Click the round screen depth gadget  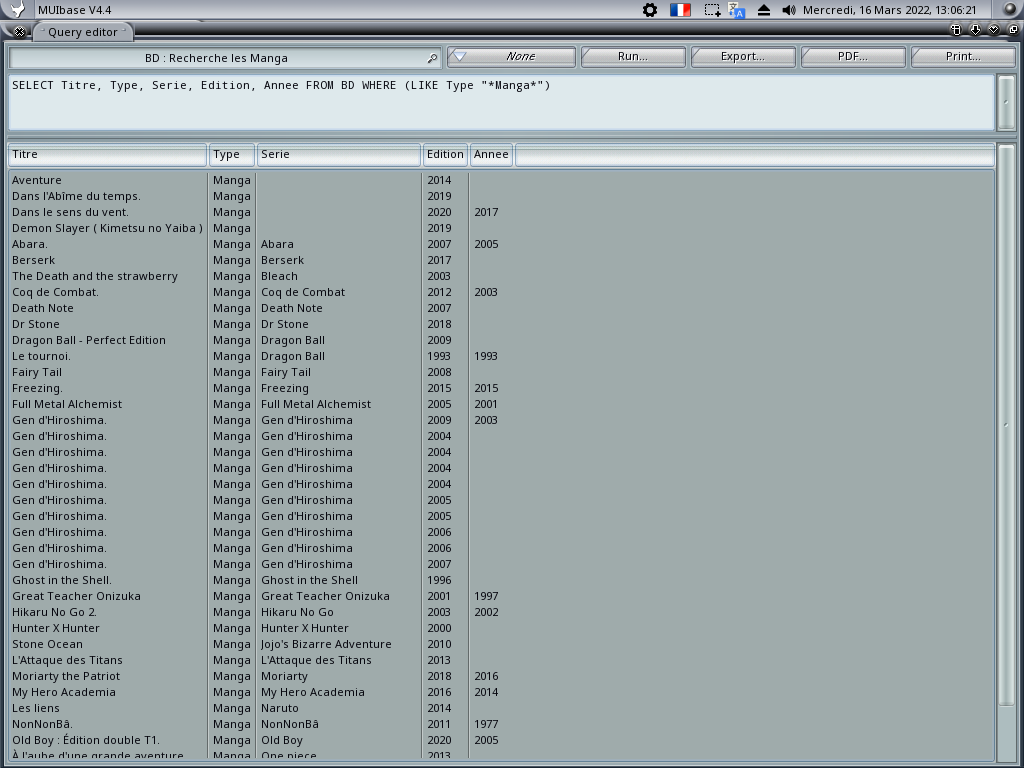click(1010, 9)
